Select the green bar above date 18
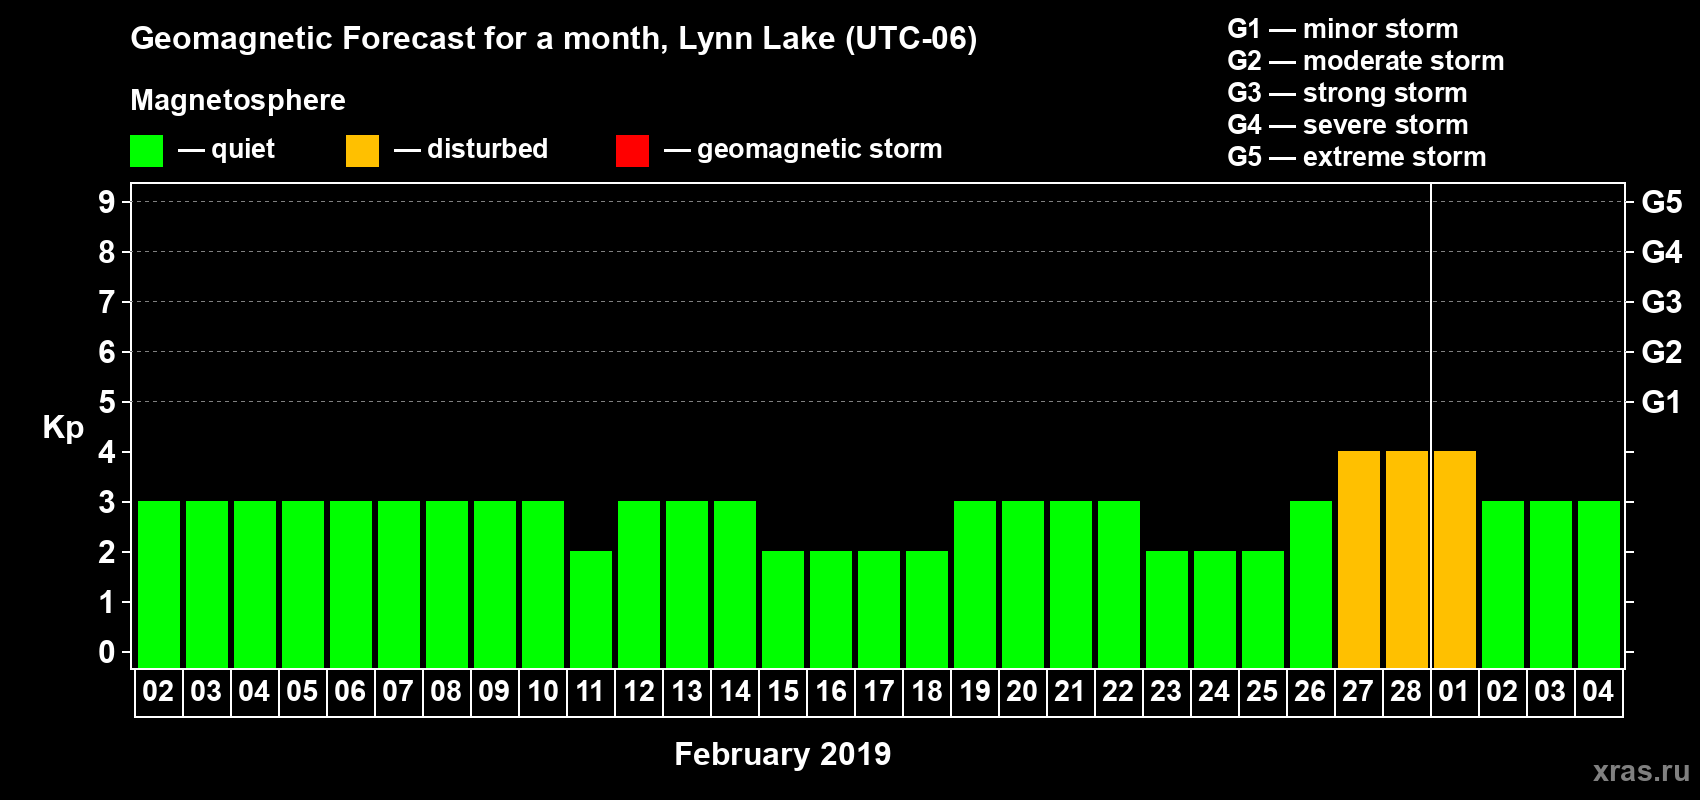Viewport: 1700px width, 800px height. (x=927, y=610)
